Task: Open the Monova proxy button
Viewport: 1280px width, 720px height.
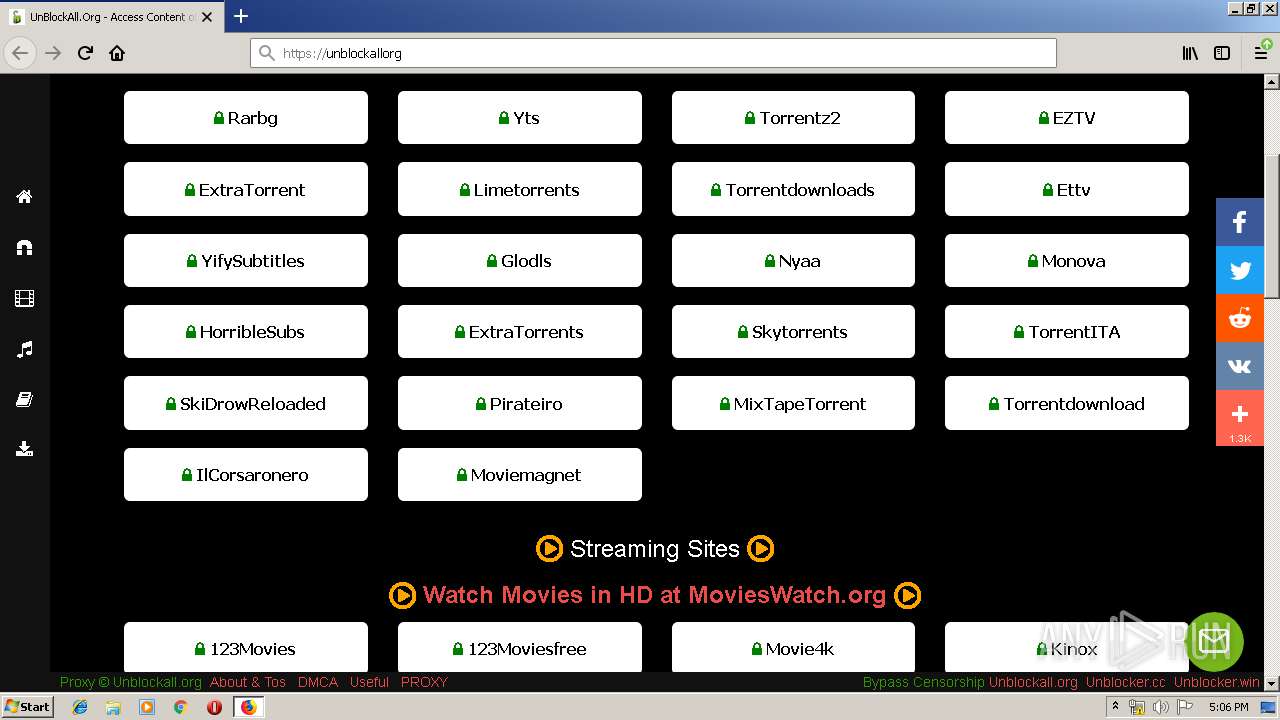Action: point(1067,261)
